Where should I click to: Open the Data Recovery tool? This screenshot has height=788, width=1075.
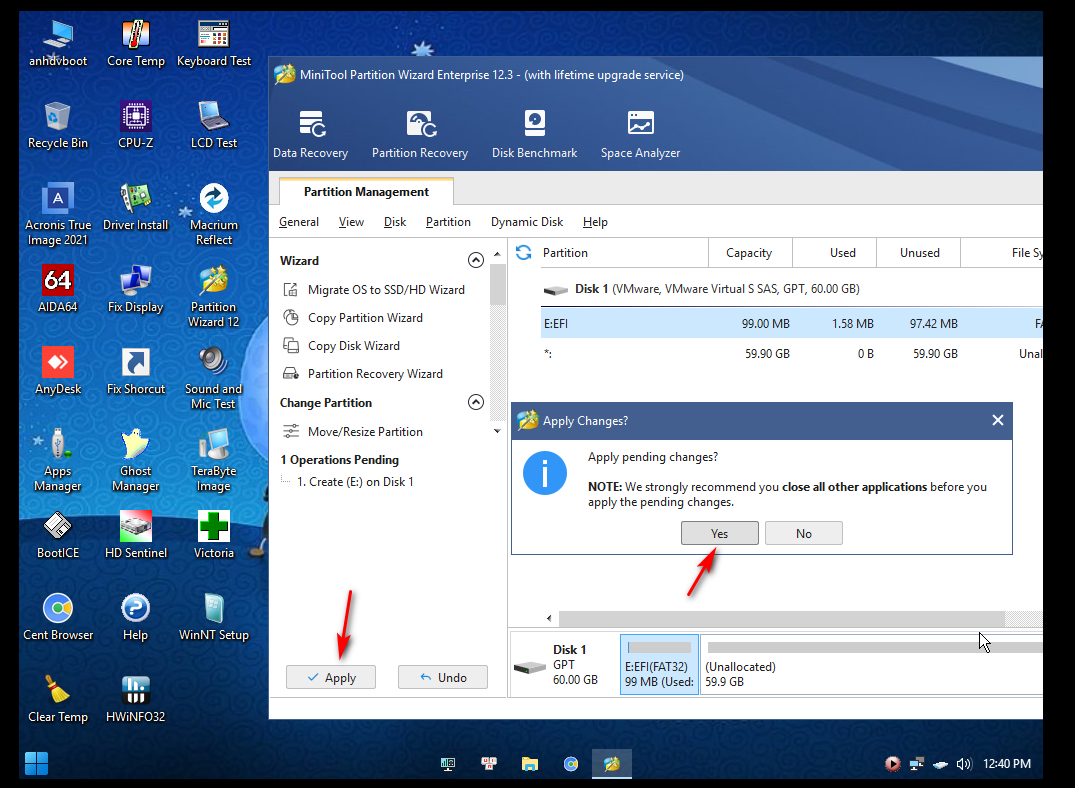[x=311, y=134]
